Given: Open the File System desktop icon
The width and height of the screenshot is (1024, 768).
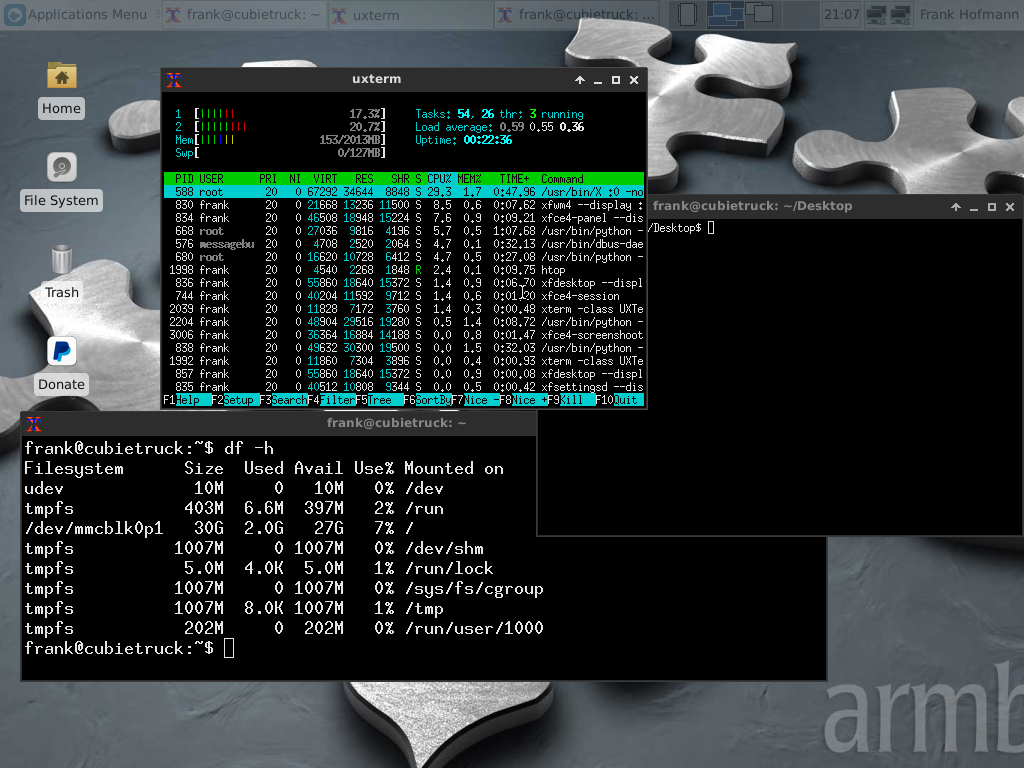Looking at the screenshot, I should coord(61,168).
